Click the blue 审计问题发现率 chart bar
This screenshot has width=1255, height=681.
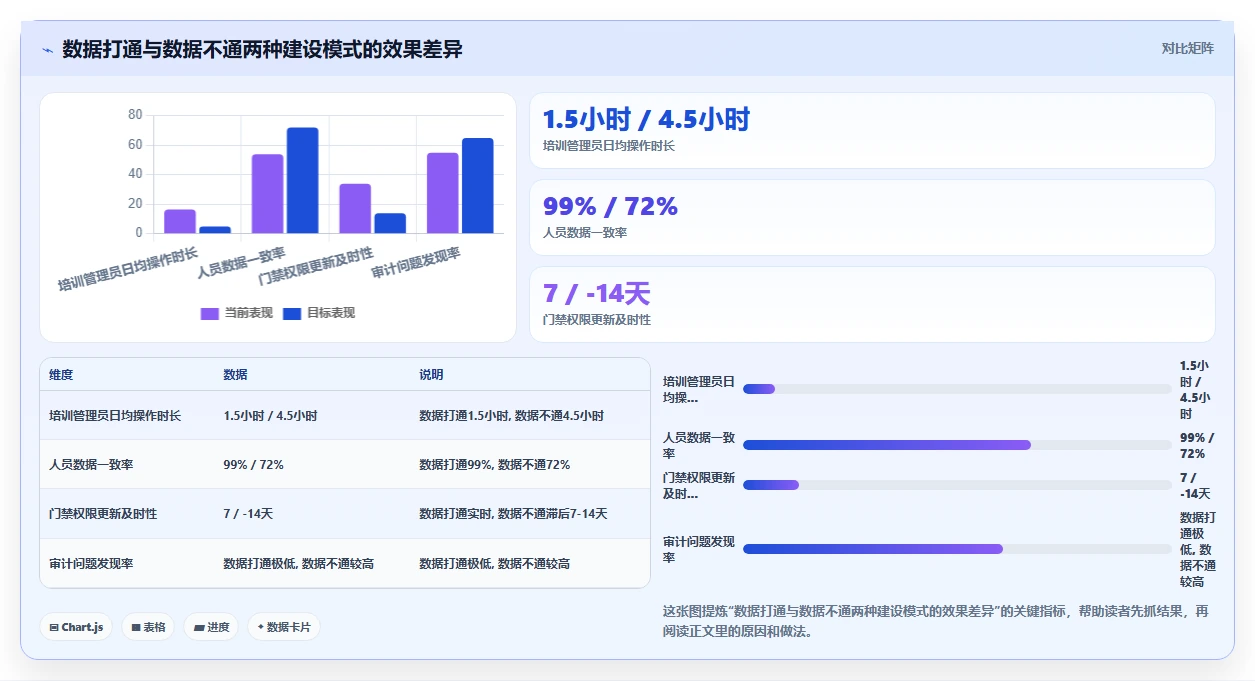click(x=477, y=186)
